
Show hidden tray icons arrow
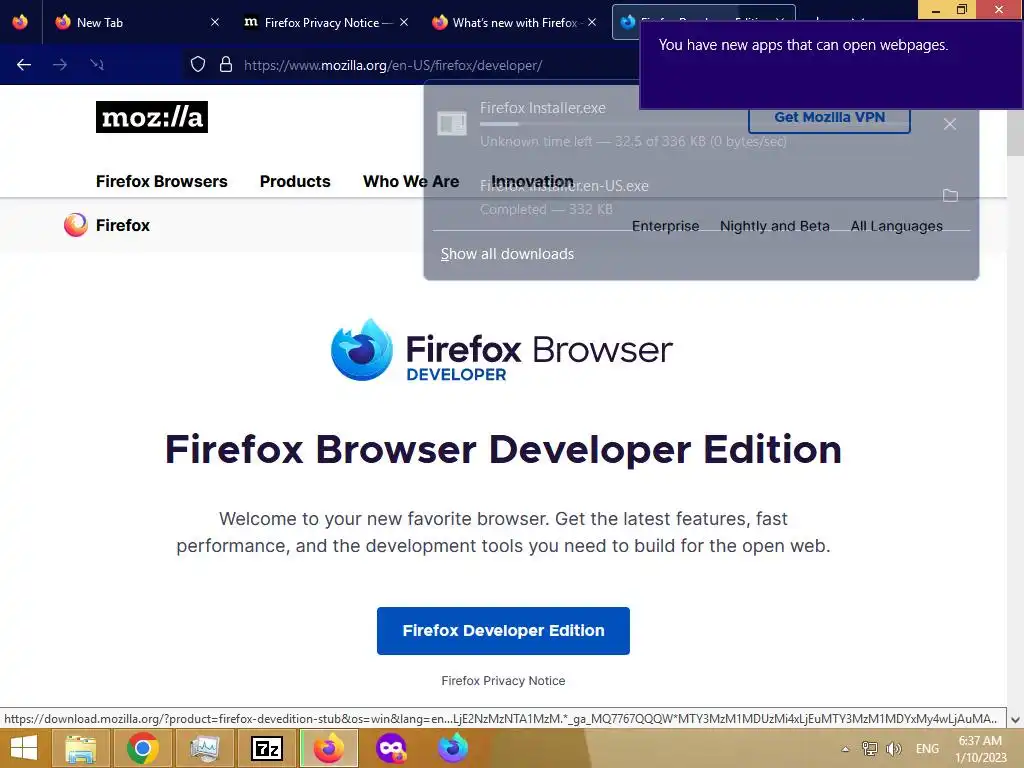(x=845, y=749)
